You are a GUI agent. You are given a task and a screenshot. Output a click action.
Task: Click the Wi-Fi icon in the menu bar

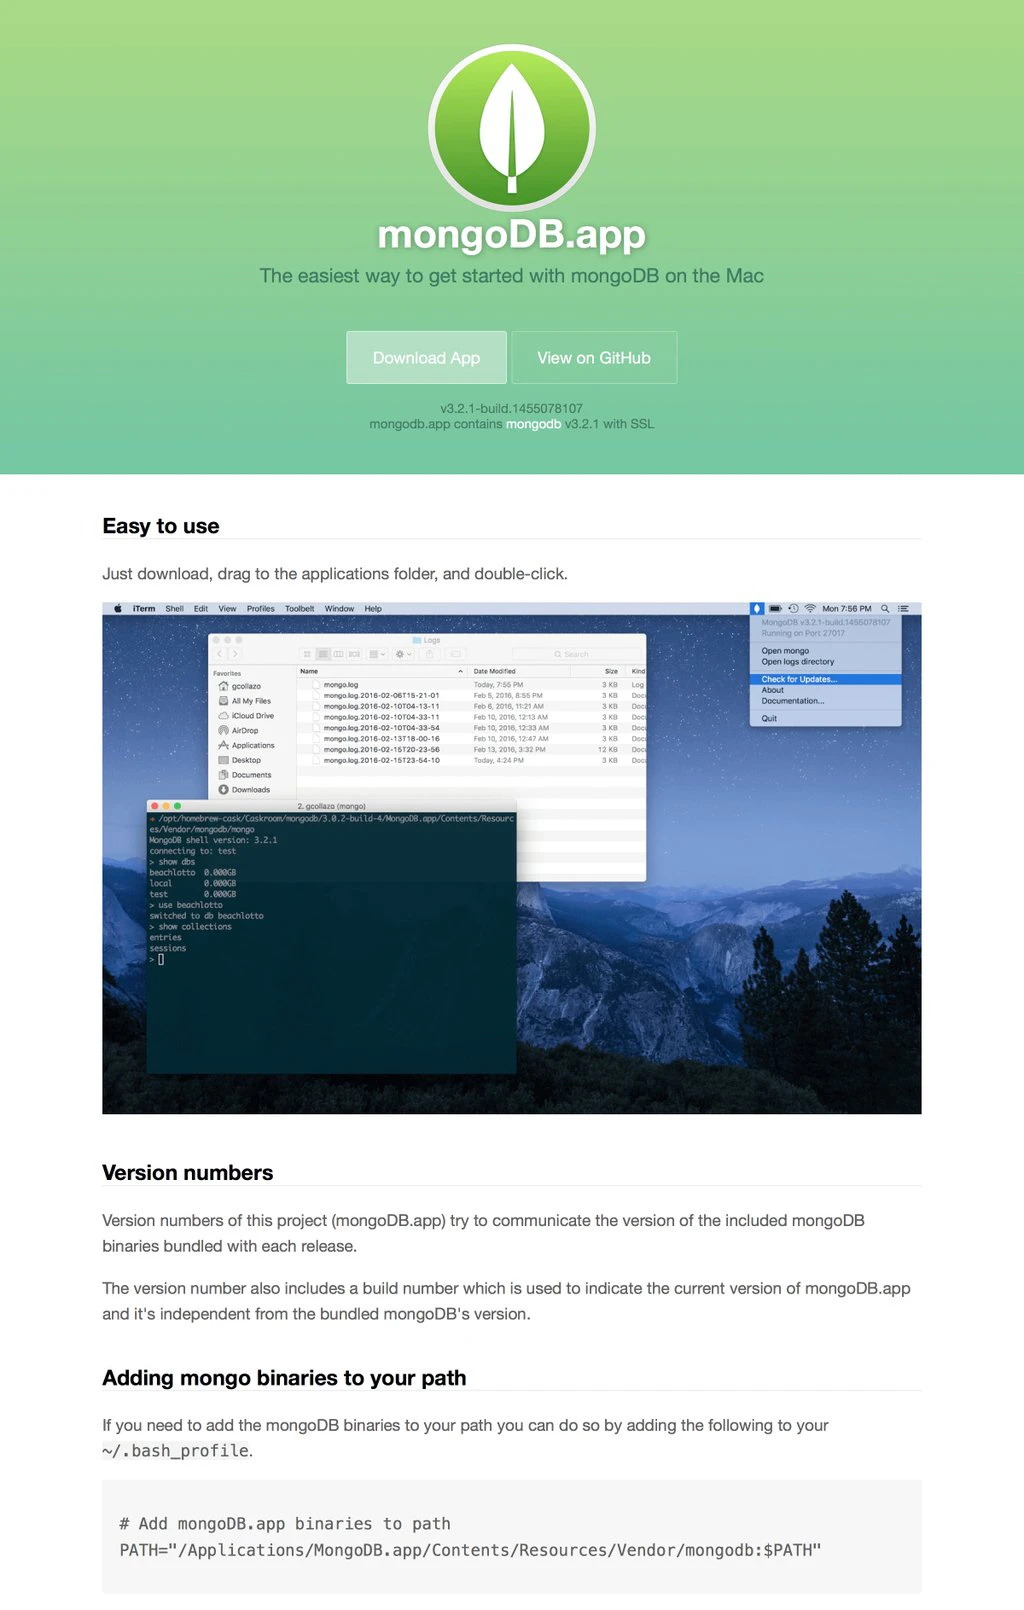(810, 608)
